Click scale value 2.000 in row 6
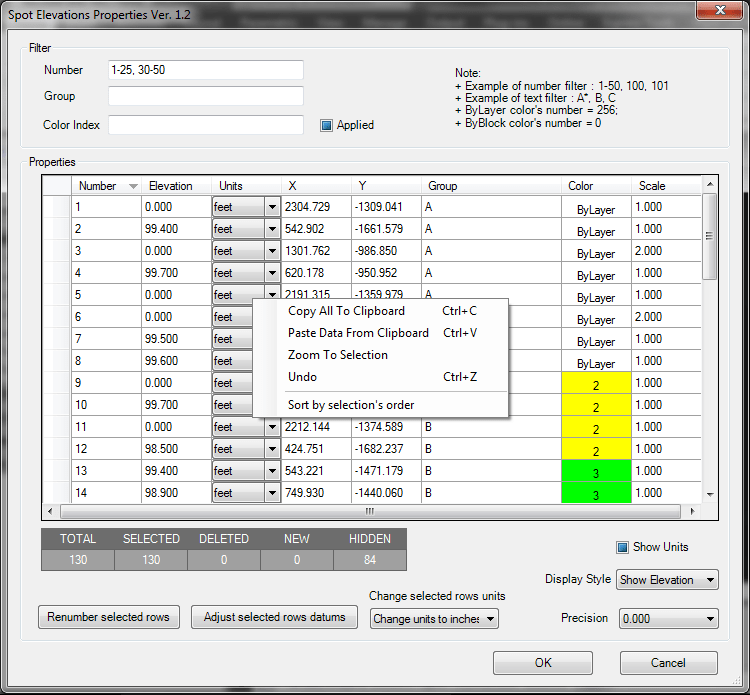 (x=666, y=317)
